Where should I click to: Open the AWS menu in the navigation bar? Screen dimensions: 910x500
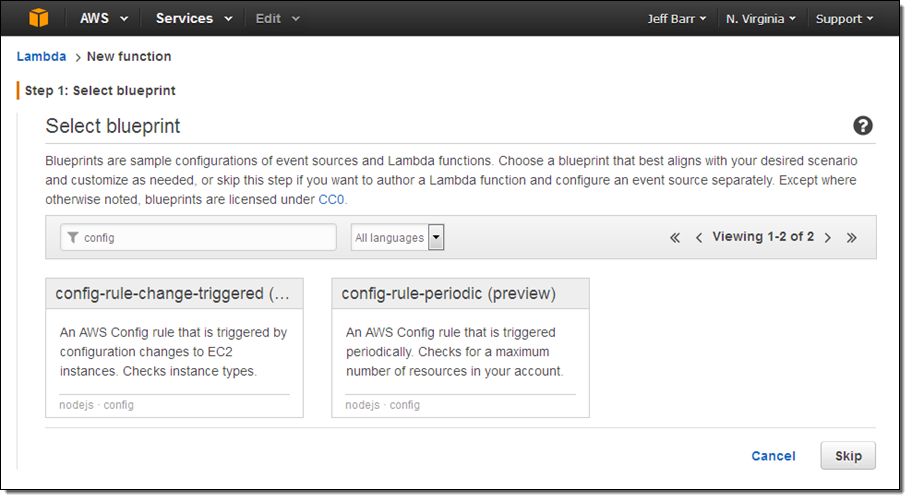click(104, 18)
